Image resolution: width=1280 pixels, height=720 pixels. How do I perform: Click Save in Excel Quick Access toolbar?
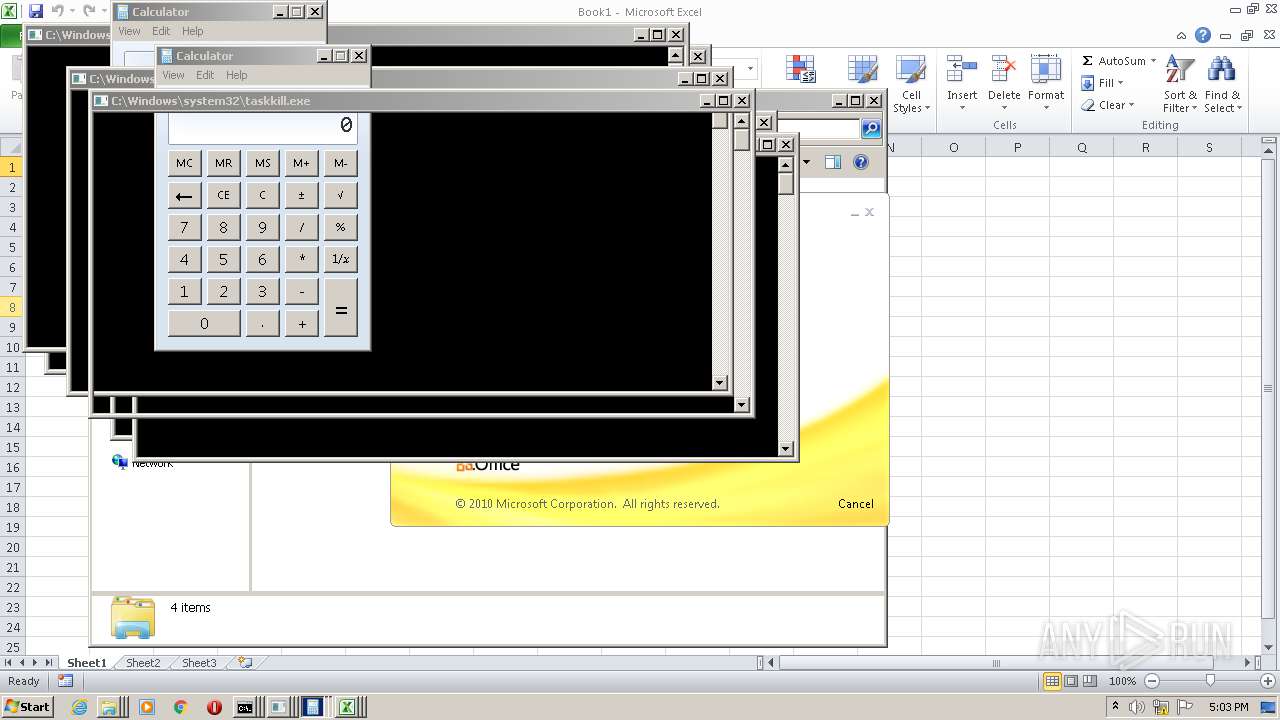(36, 11)
